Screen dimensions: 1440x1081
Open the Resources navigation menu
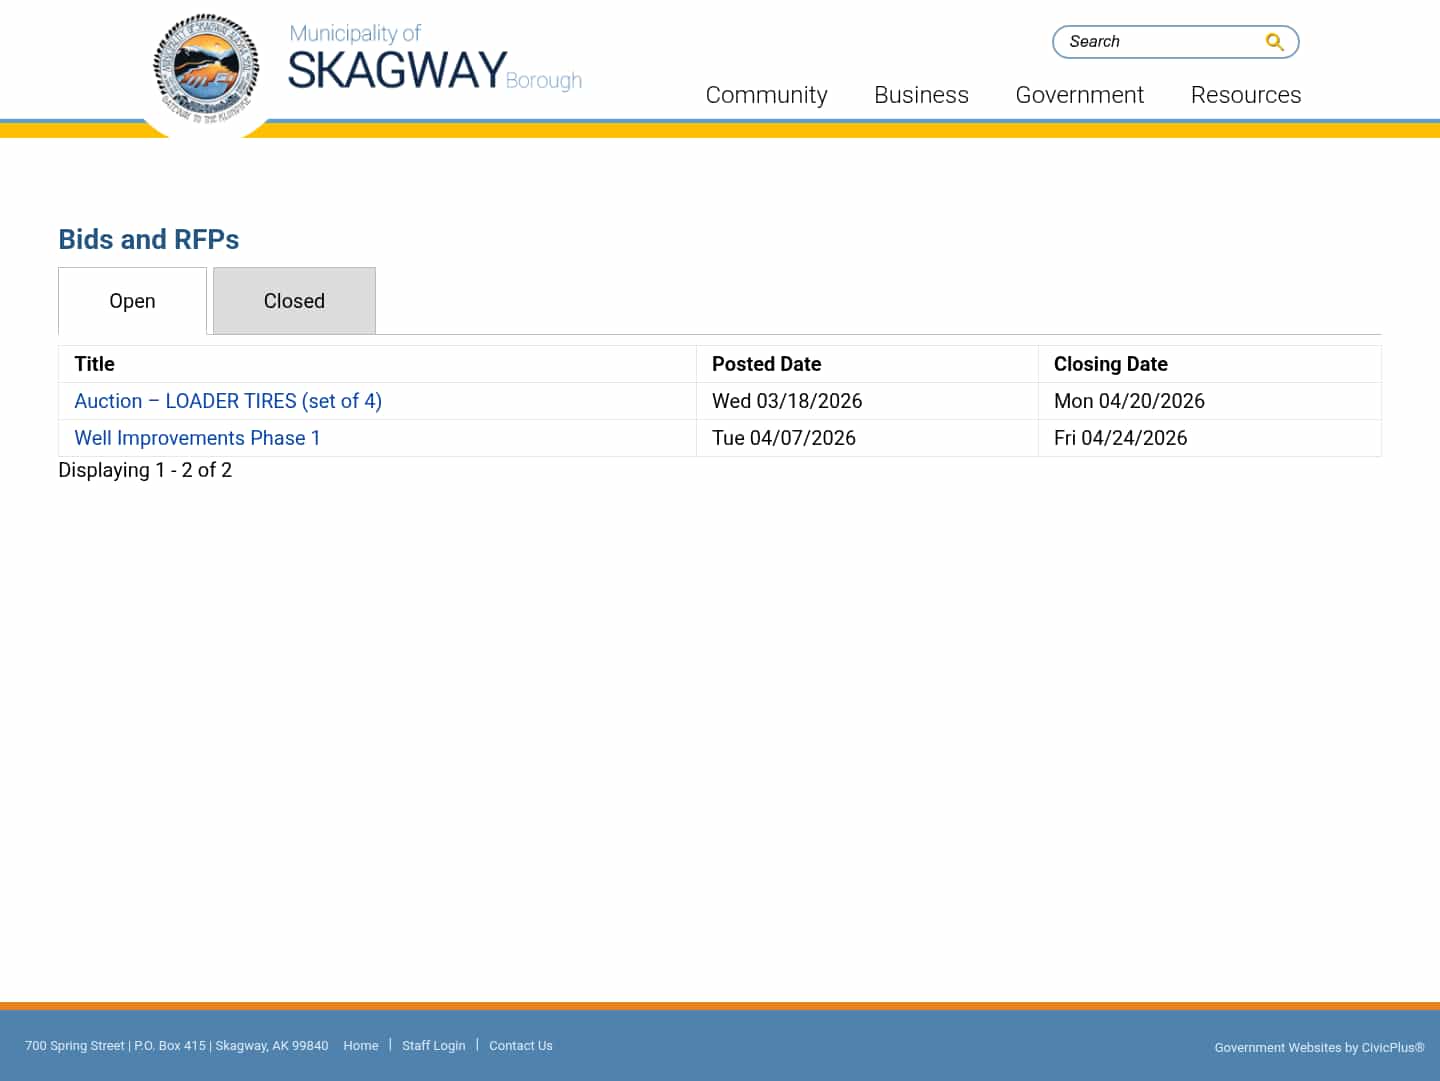1246,95
